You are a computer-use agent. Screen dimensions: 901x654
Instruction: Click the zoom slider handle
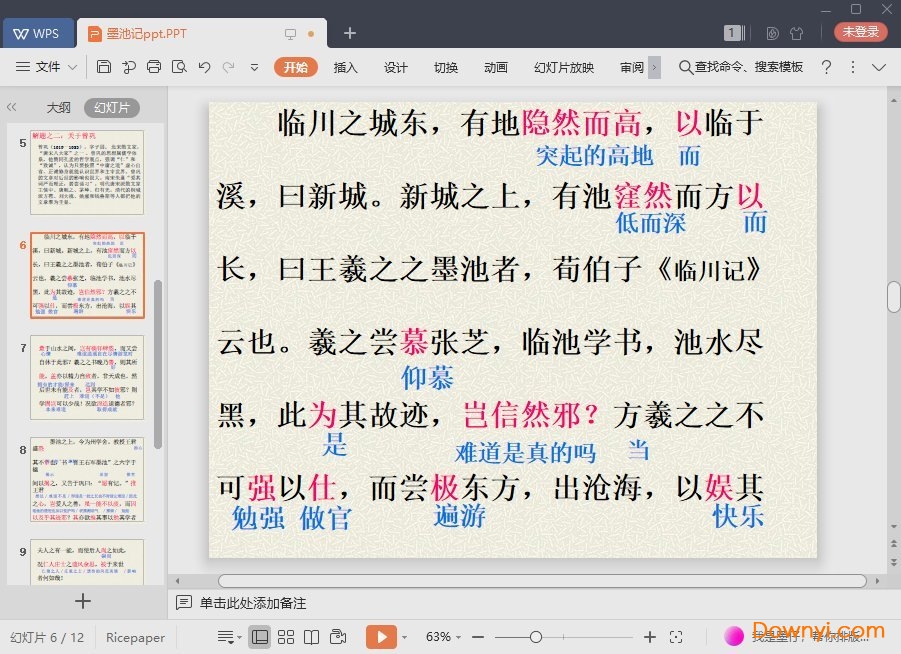click(x=536, y=637)
